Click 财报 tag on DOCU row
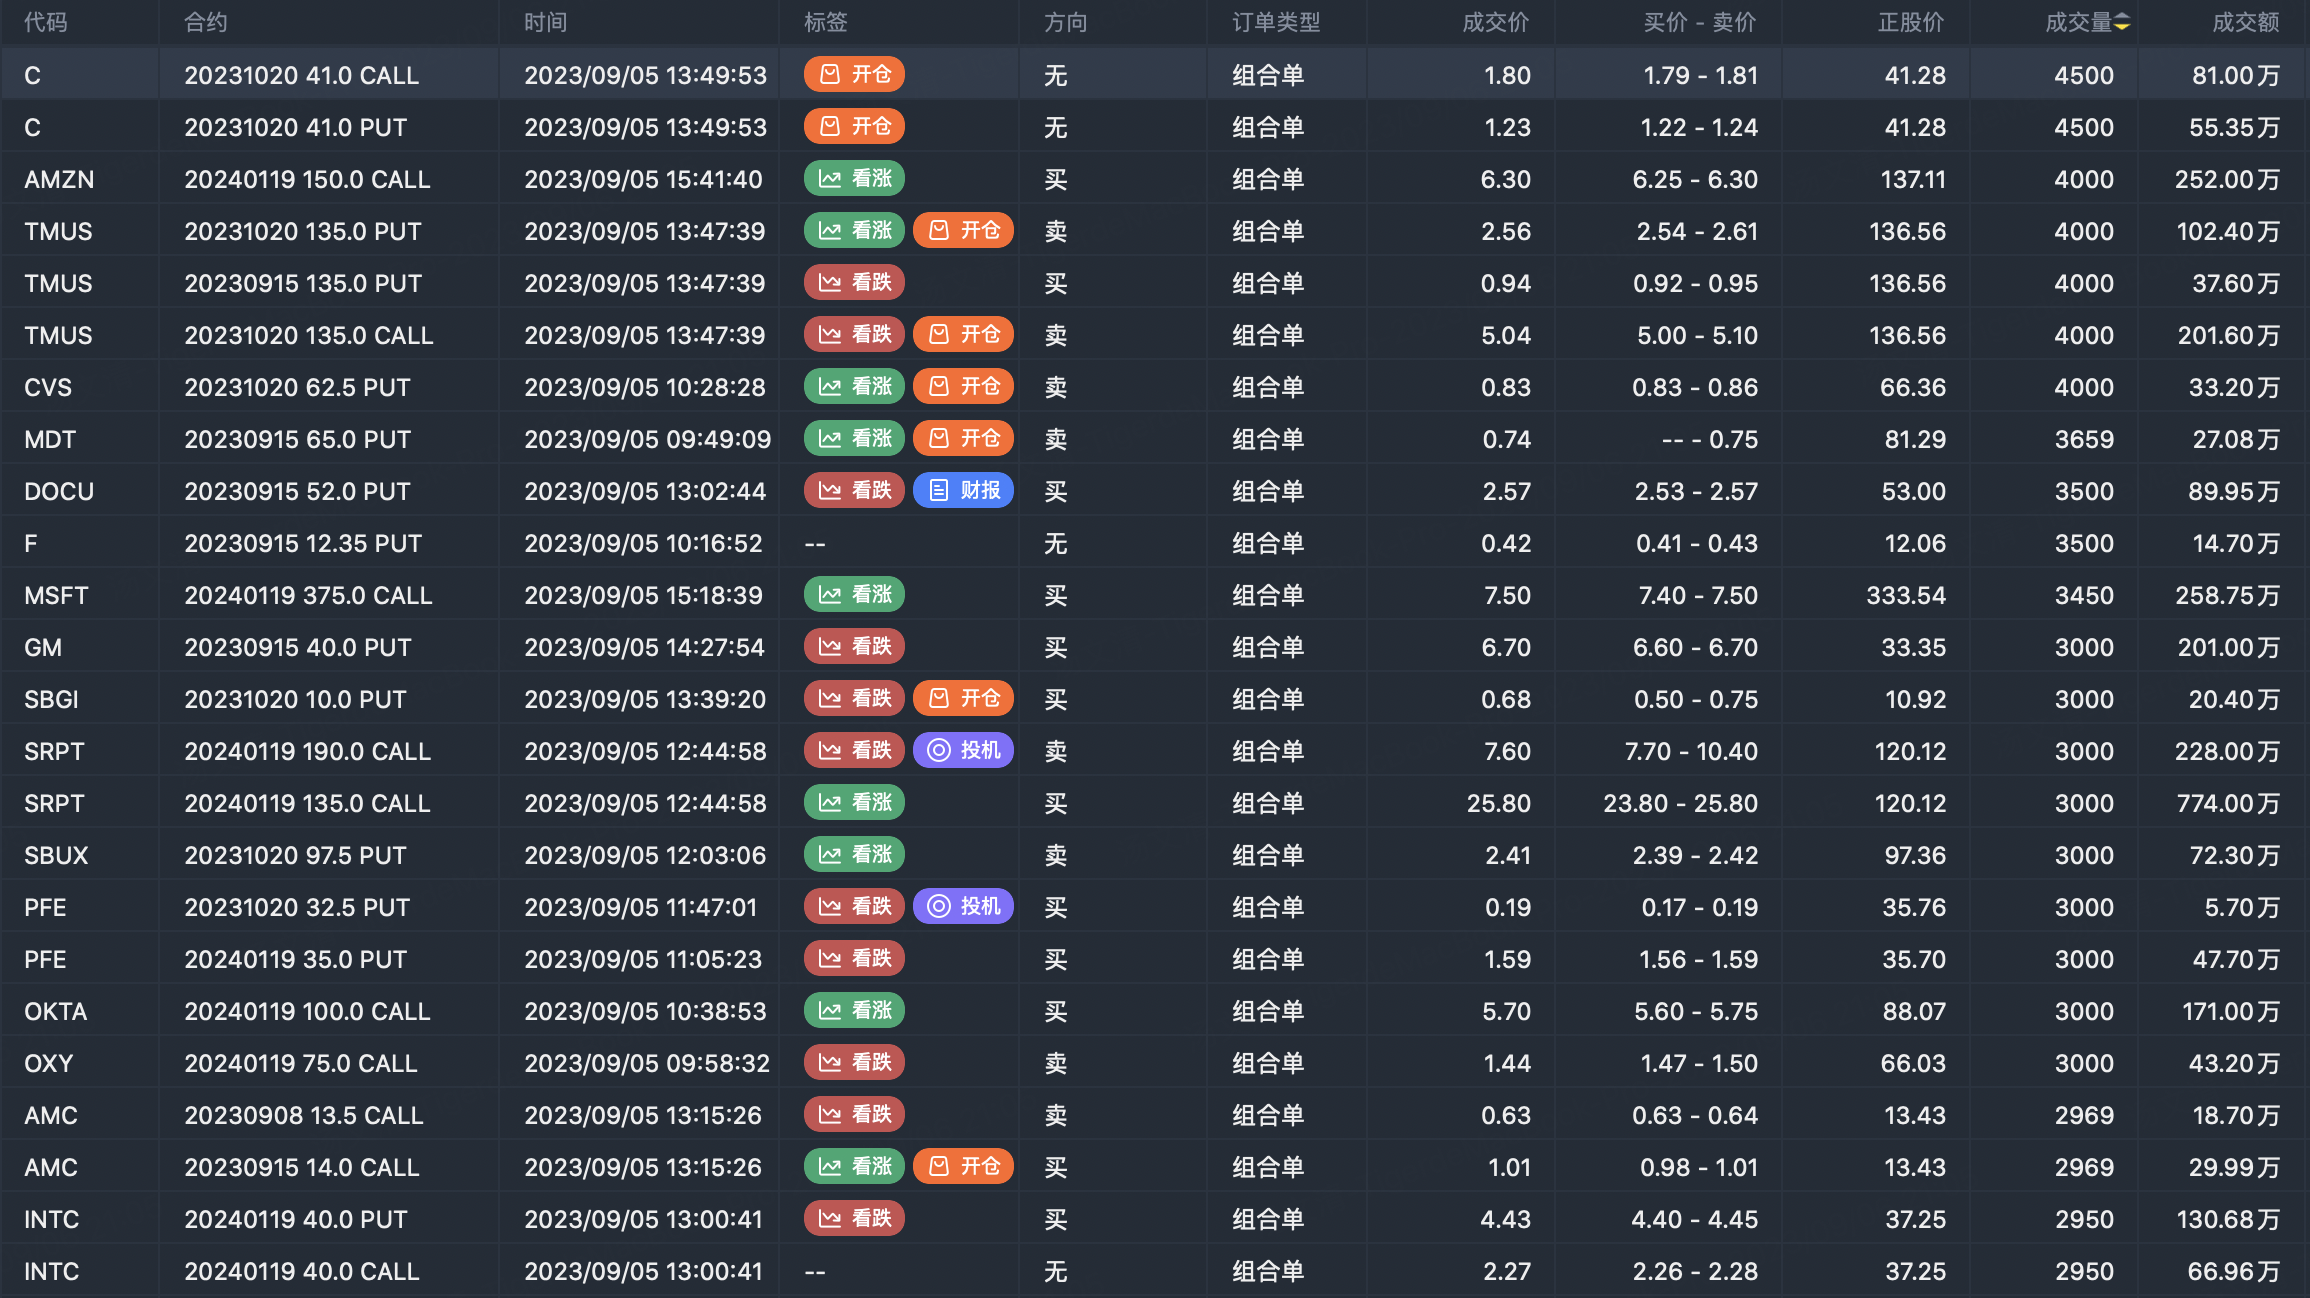2310x1298 pixels. (x=964, y=491)
